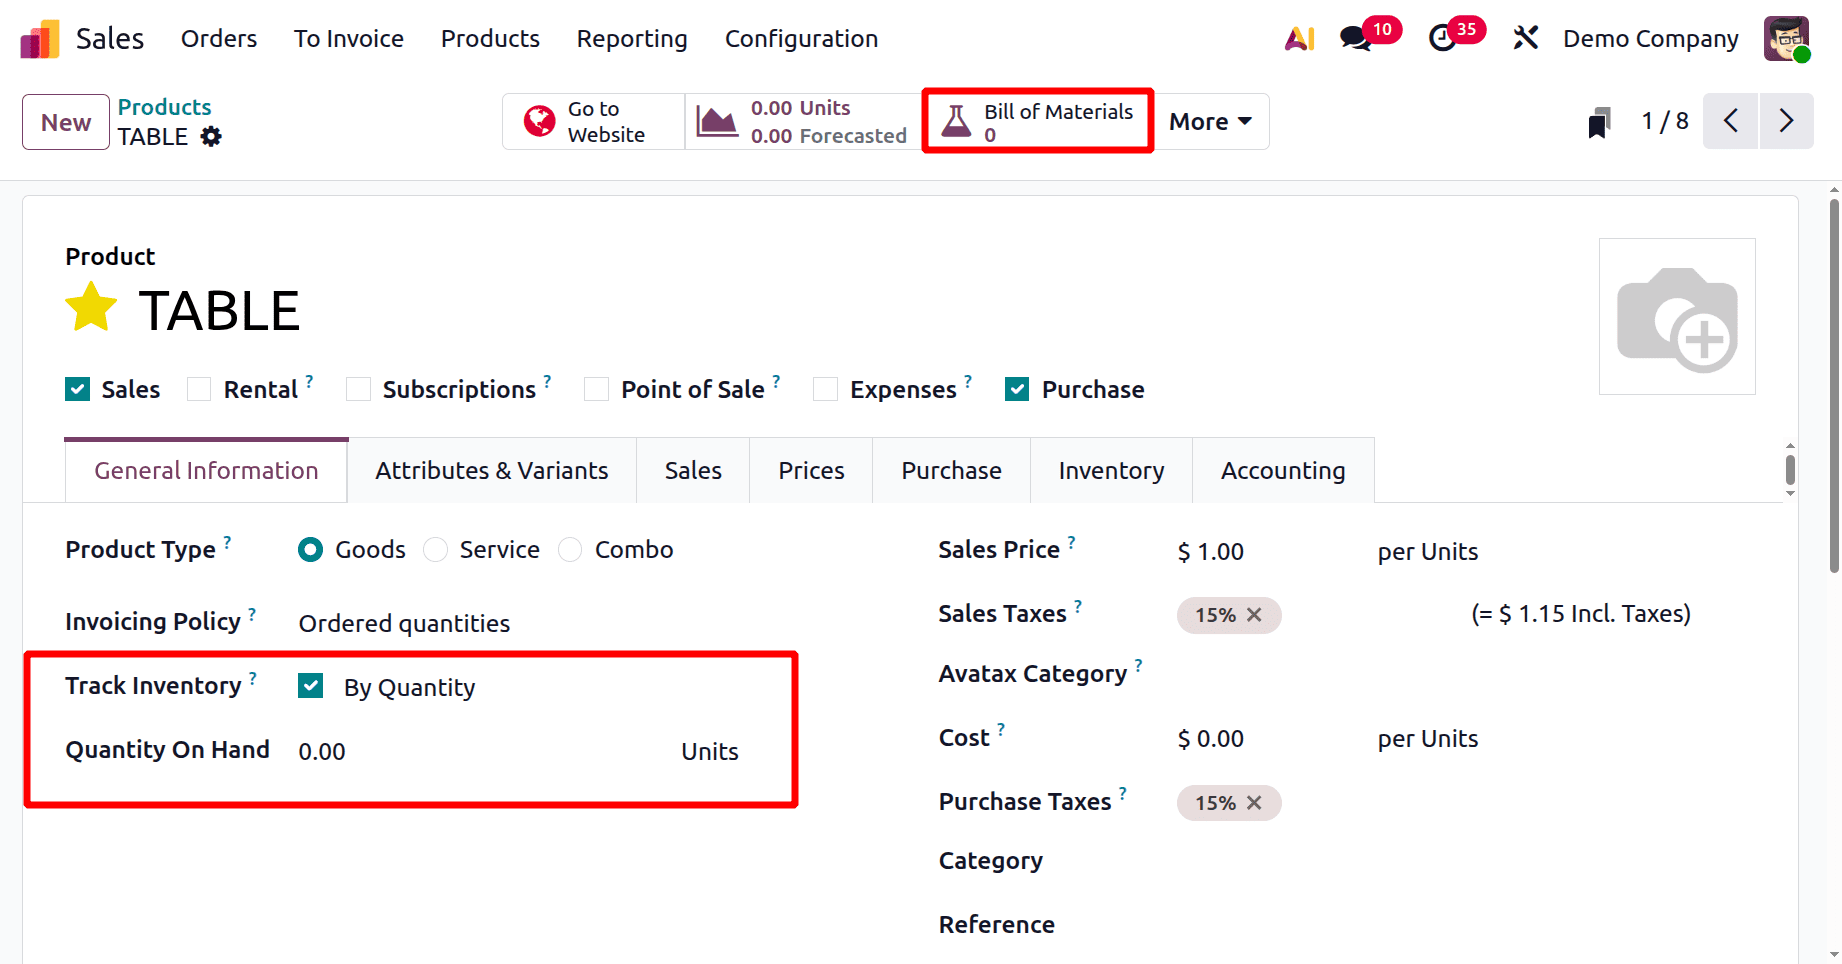Select the Service product type
1842x964 pixels.
[x=435, y=549]
